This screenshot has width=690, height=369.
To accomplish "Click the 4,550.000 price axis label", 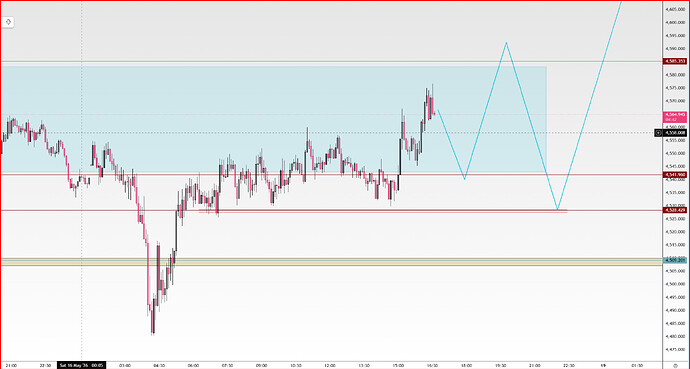I will [675, 153].
